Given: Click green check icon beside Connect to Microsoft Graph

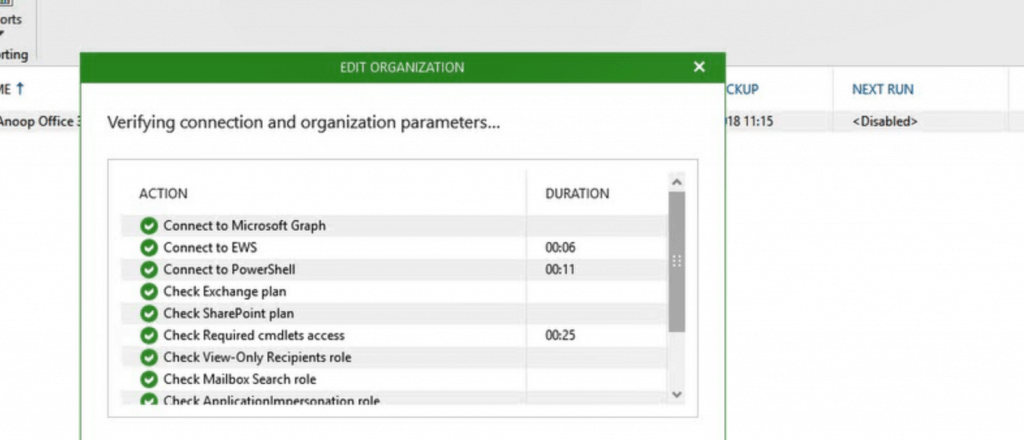Looking at the screenshot, I should [149, 226].
